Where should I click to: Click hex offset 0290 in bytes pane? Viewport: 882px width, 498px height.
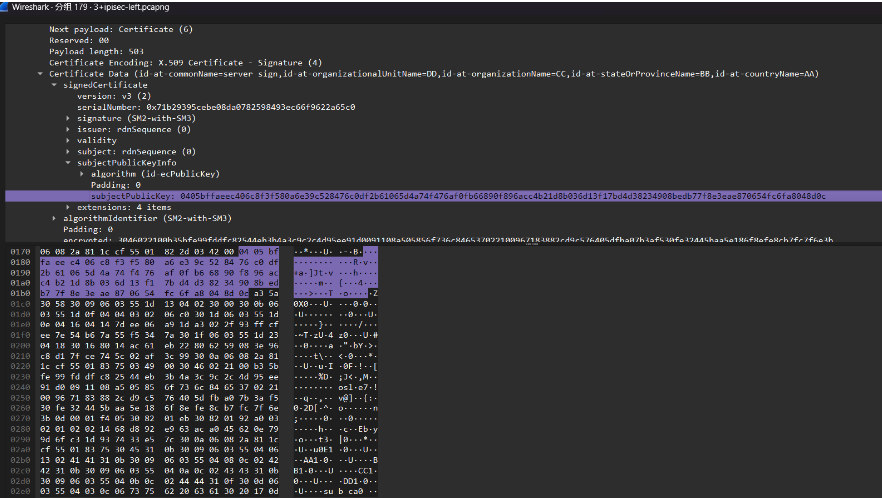21,439
